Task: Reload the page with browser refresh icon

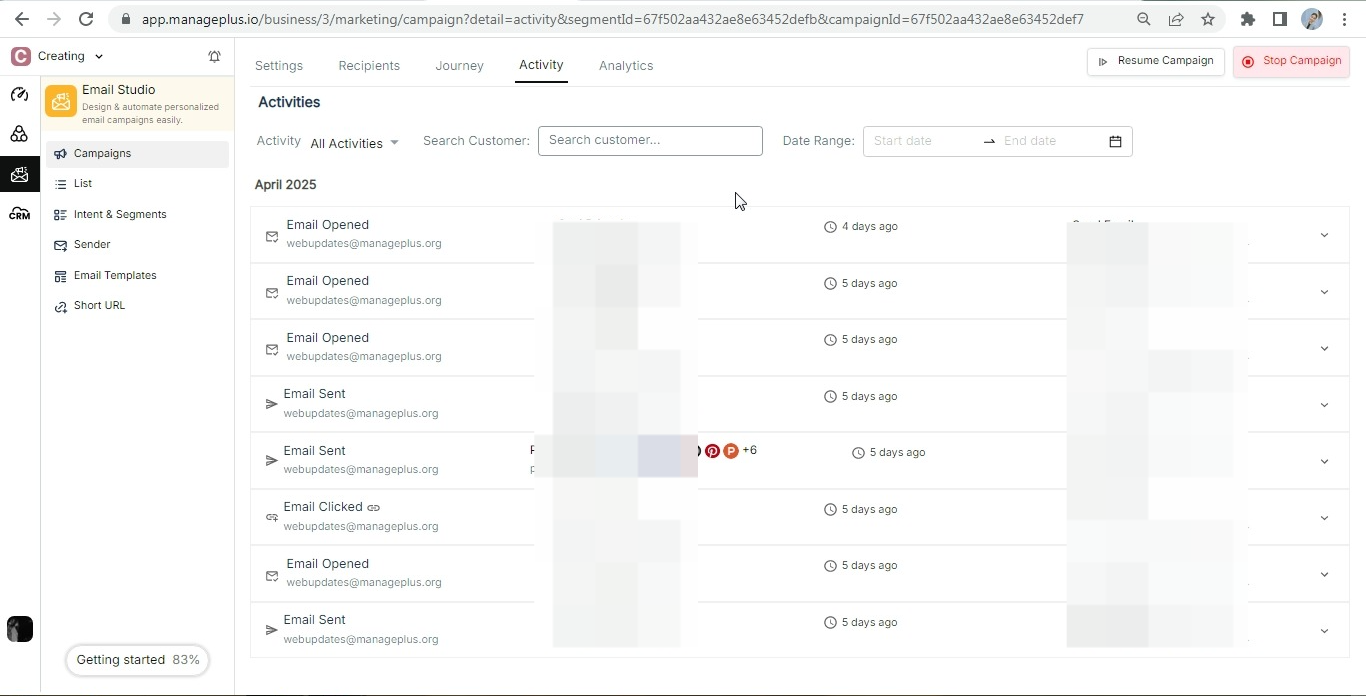Action: click(x=86, y=19)
